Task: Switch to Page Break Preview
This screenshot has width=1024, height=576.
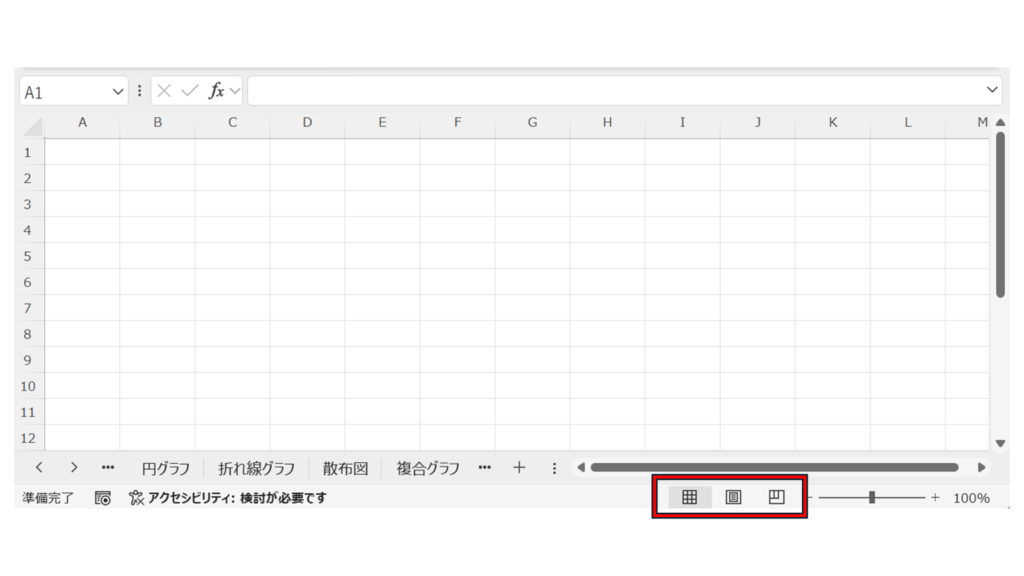Action: pyautogui.click(x=777, y=497)
